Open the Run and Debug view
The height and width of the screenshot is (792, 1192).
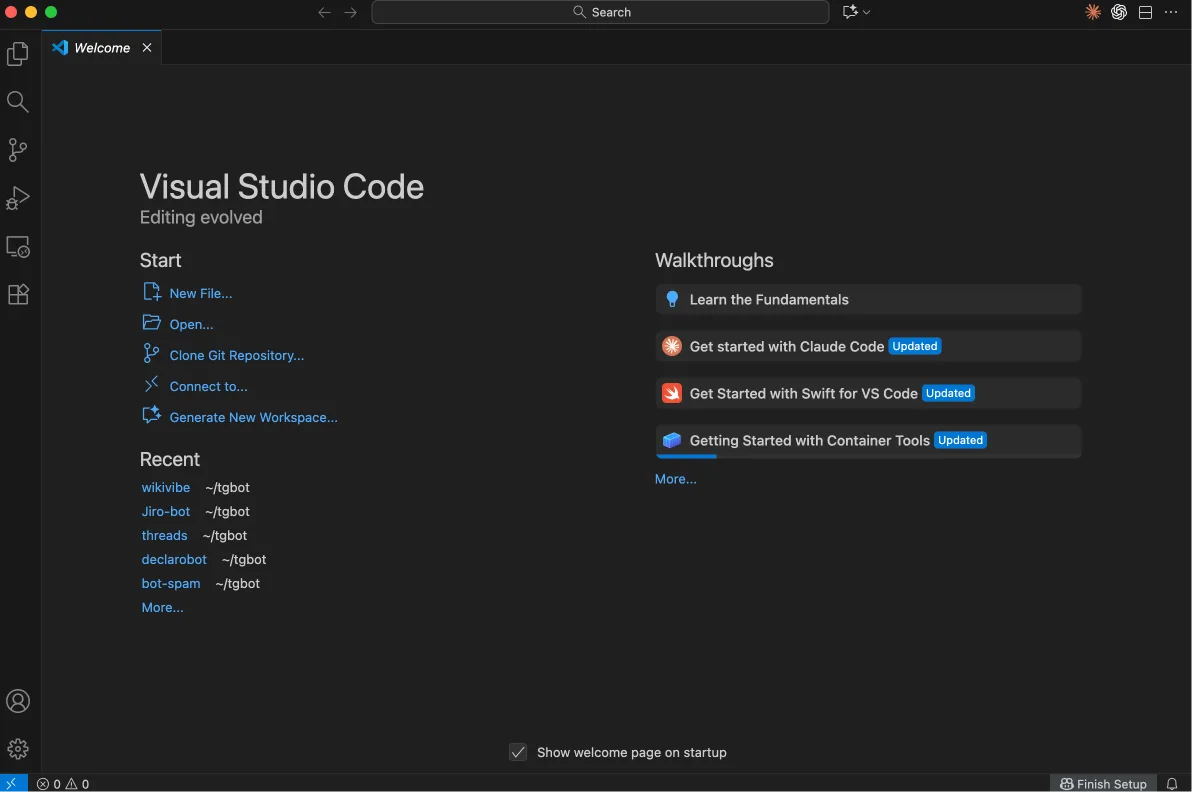click(18, 198)
